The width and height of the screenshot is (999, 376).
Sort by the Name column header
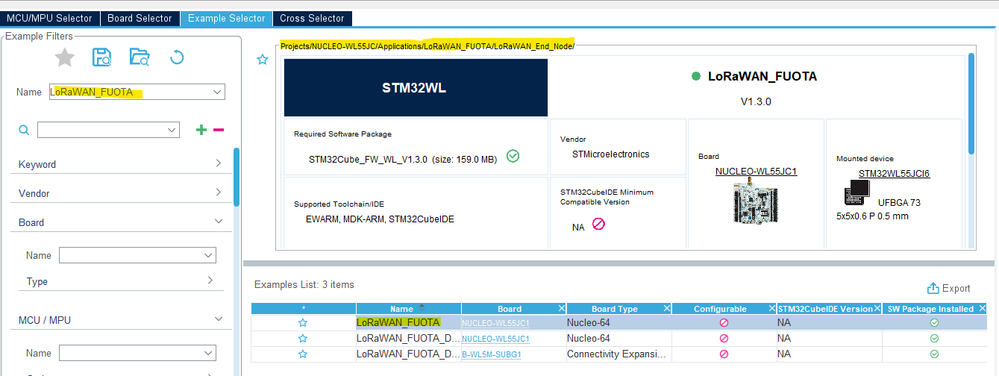click(408, 308)
